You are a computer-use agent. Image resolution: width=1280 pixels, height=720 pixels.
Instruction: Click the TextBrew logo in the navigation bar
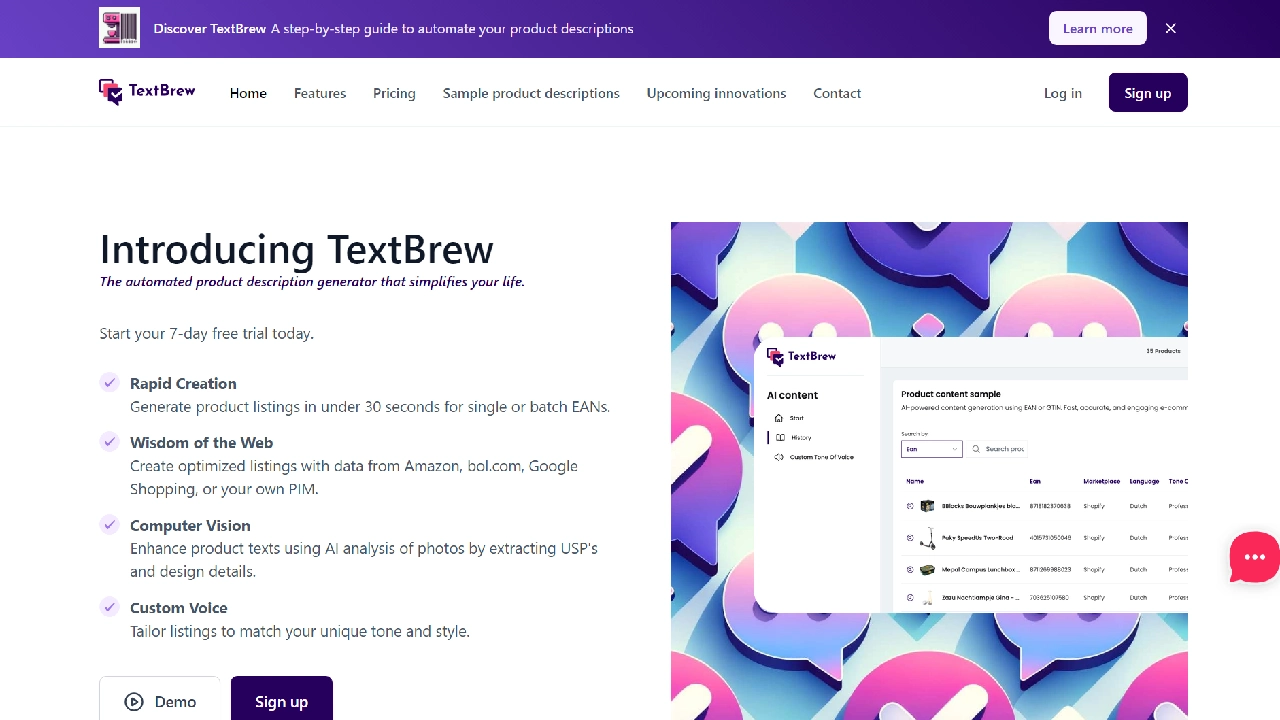point(146,91)
